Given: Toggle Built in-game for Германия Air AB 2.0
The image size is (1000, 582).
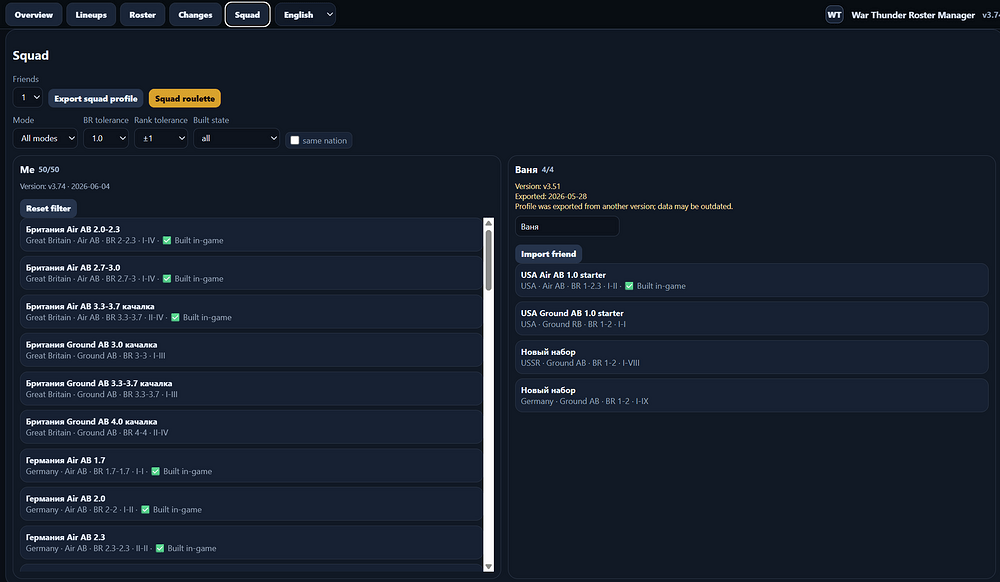Looking at the screenshot, I should [145, 509].
